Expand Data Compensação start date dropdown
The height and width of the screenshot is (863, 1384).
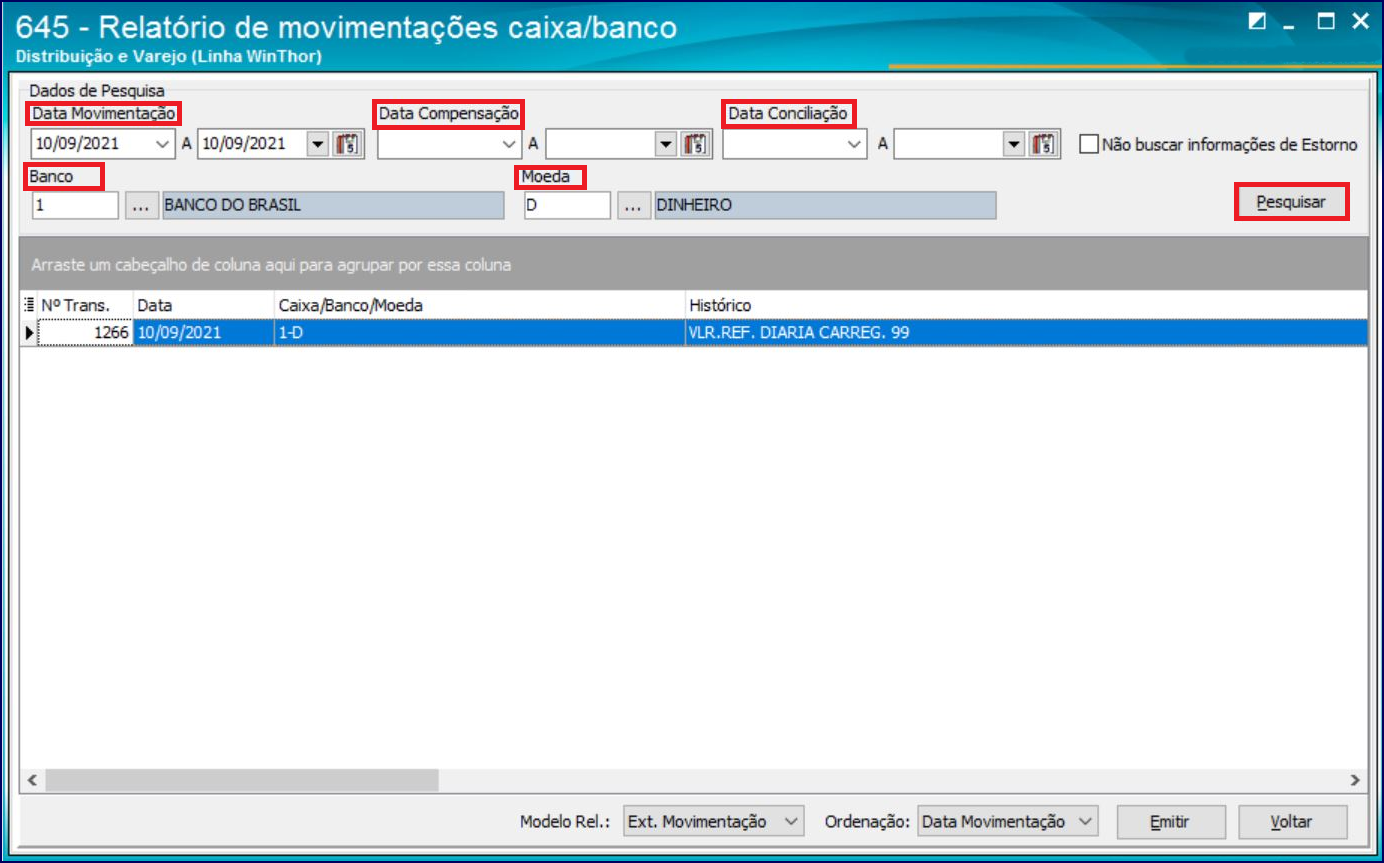click(x=510, y=144)
